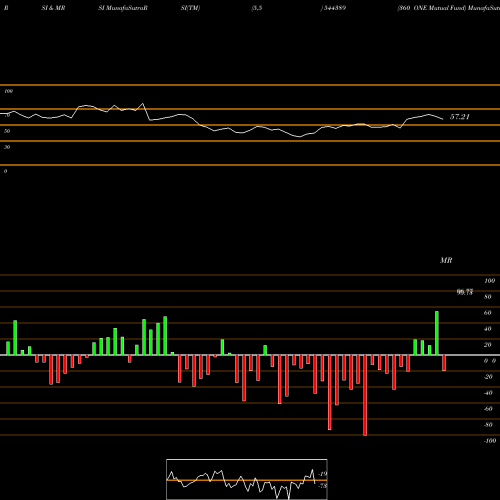The image size is (500, 500).
Task: Click the MR axis label -20
Action: pos(488,377)
